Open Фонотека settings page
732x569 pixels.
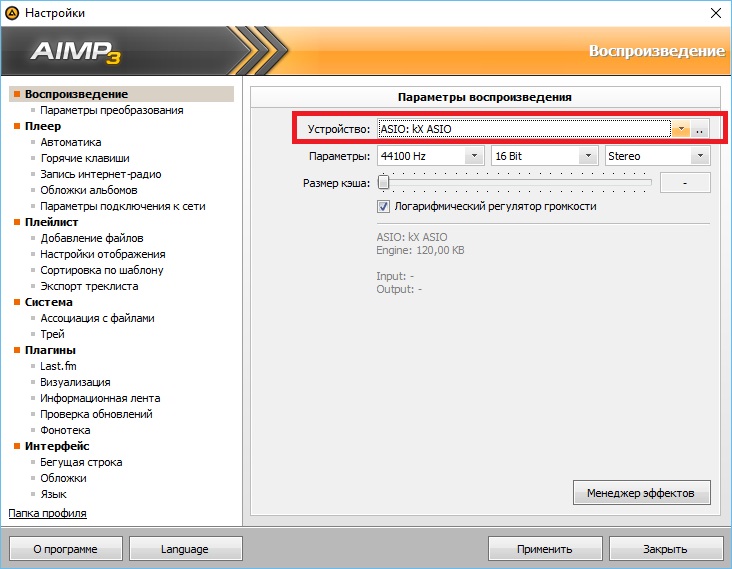tap(65, 430)
